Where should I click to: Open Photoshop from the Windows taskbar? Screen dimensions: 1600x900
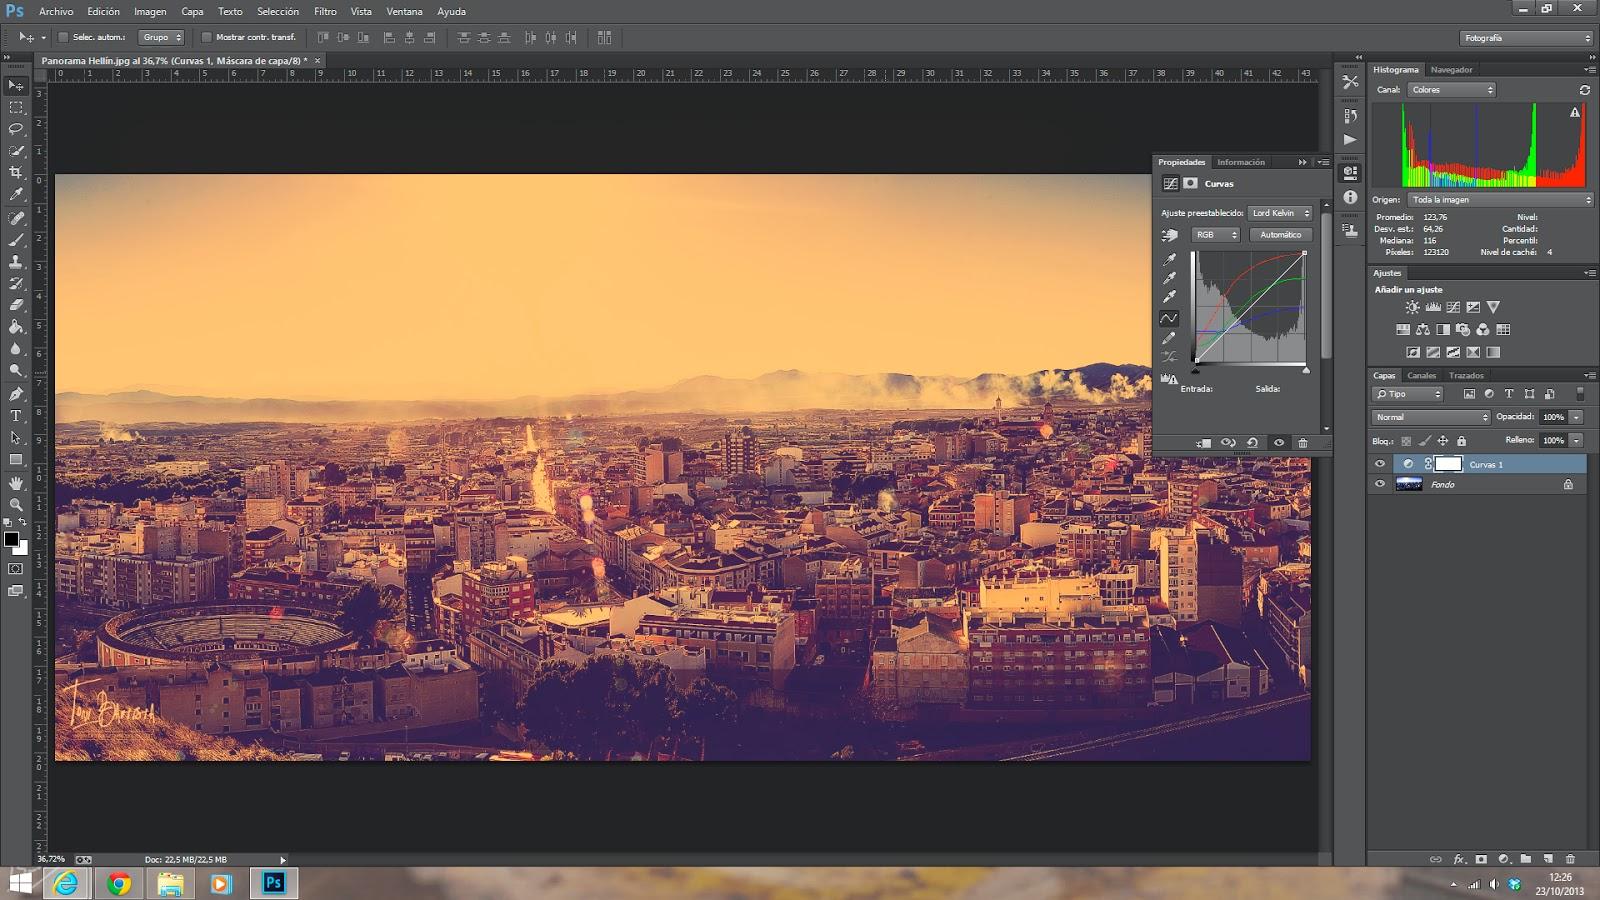click(x=272, y=883)
